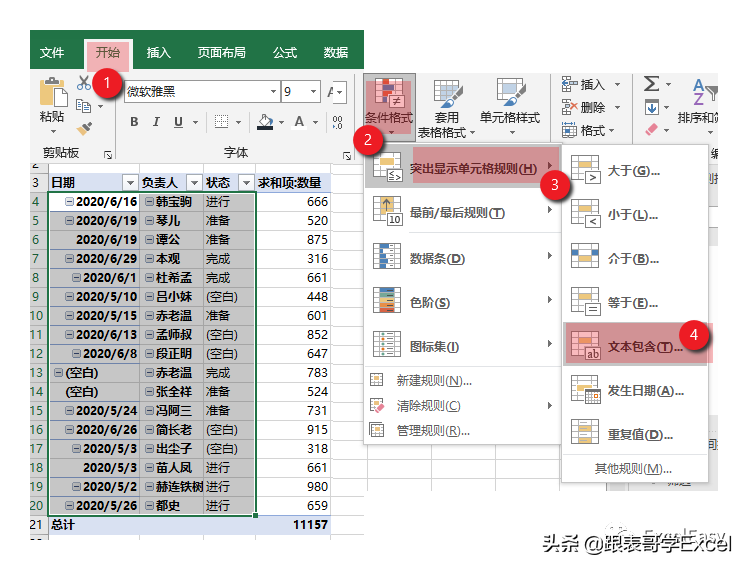Viewport: 748px width, 570px height.
Task: Click the Format Painter brush icon
Action: pos(84,129)
